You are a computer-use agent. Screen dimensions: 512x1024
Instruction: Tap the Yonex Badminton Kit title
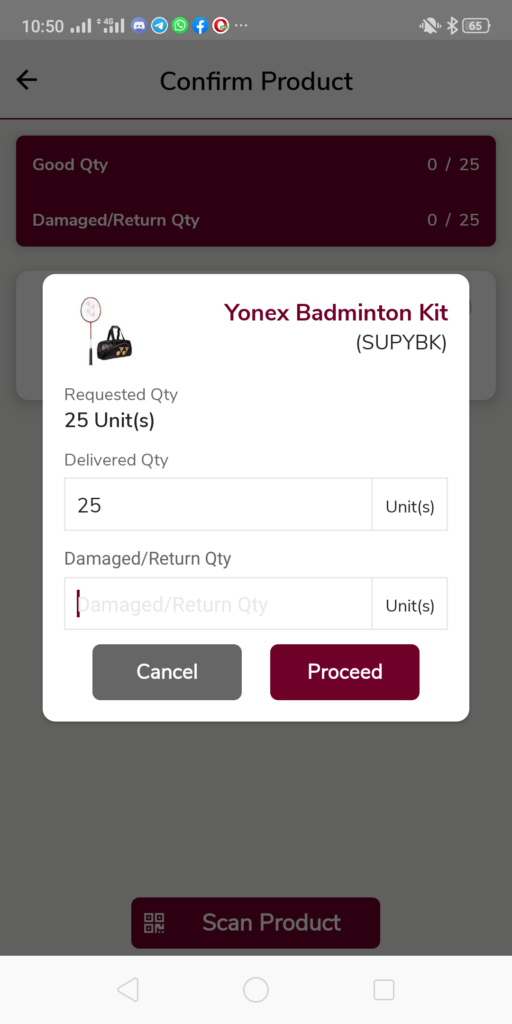[x=336, y=313]
